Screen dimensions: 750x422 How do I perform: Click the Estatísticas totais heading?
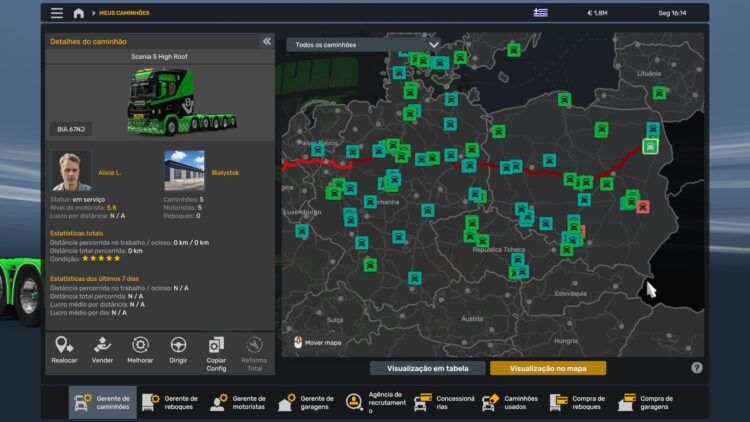77,233
